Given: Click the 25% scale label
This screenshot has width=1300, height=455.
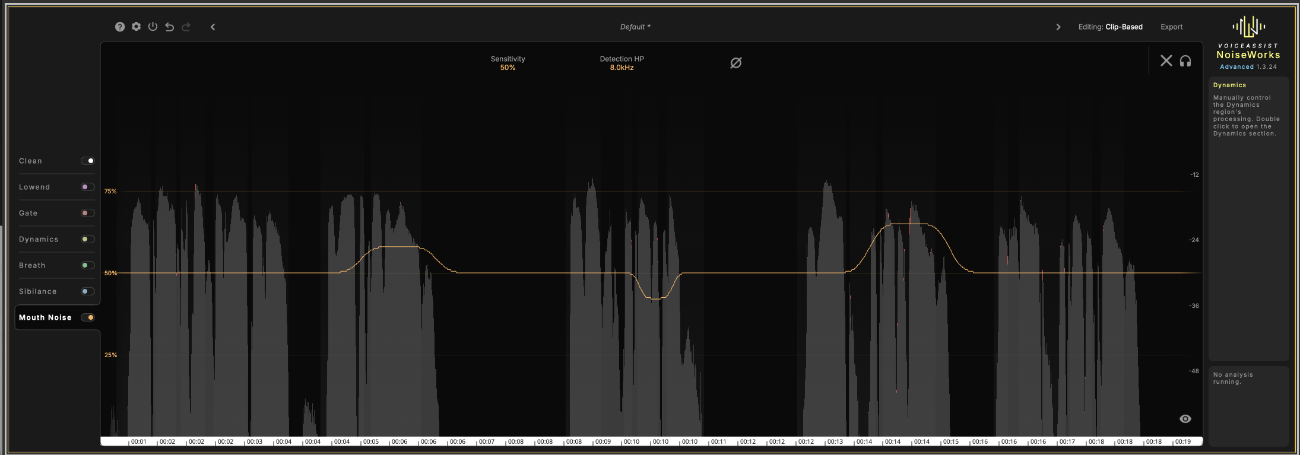Looking at the screenshot, I should coord(110,355).
